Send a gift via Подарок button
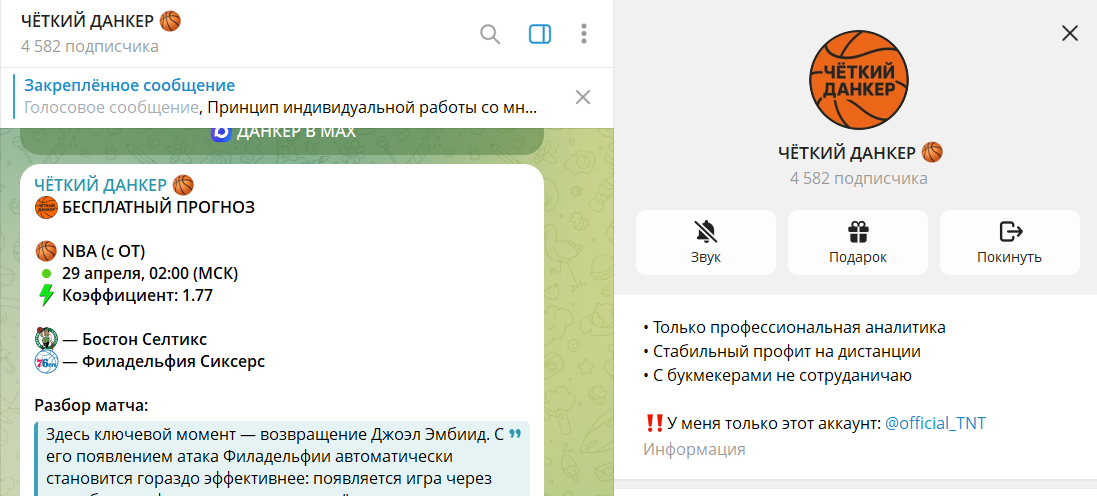Viewport: 1097px width, 496px height. click(857, 242)
